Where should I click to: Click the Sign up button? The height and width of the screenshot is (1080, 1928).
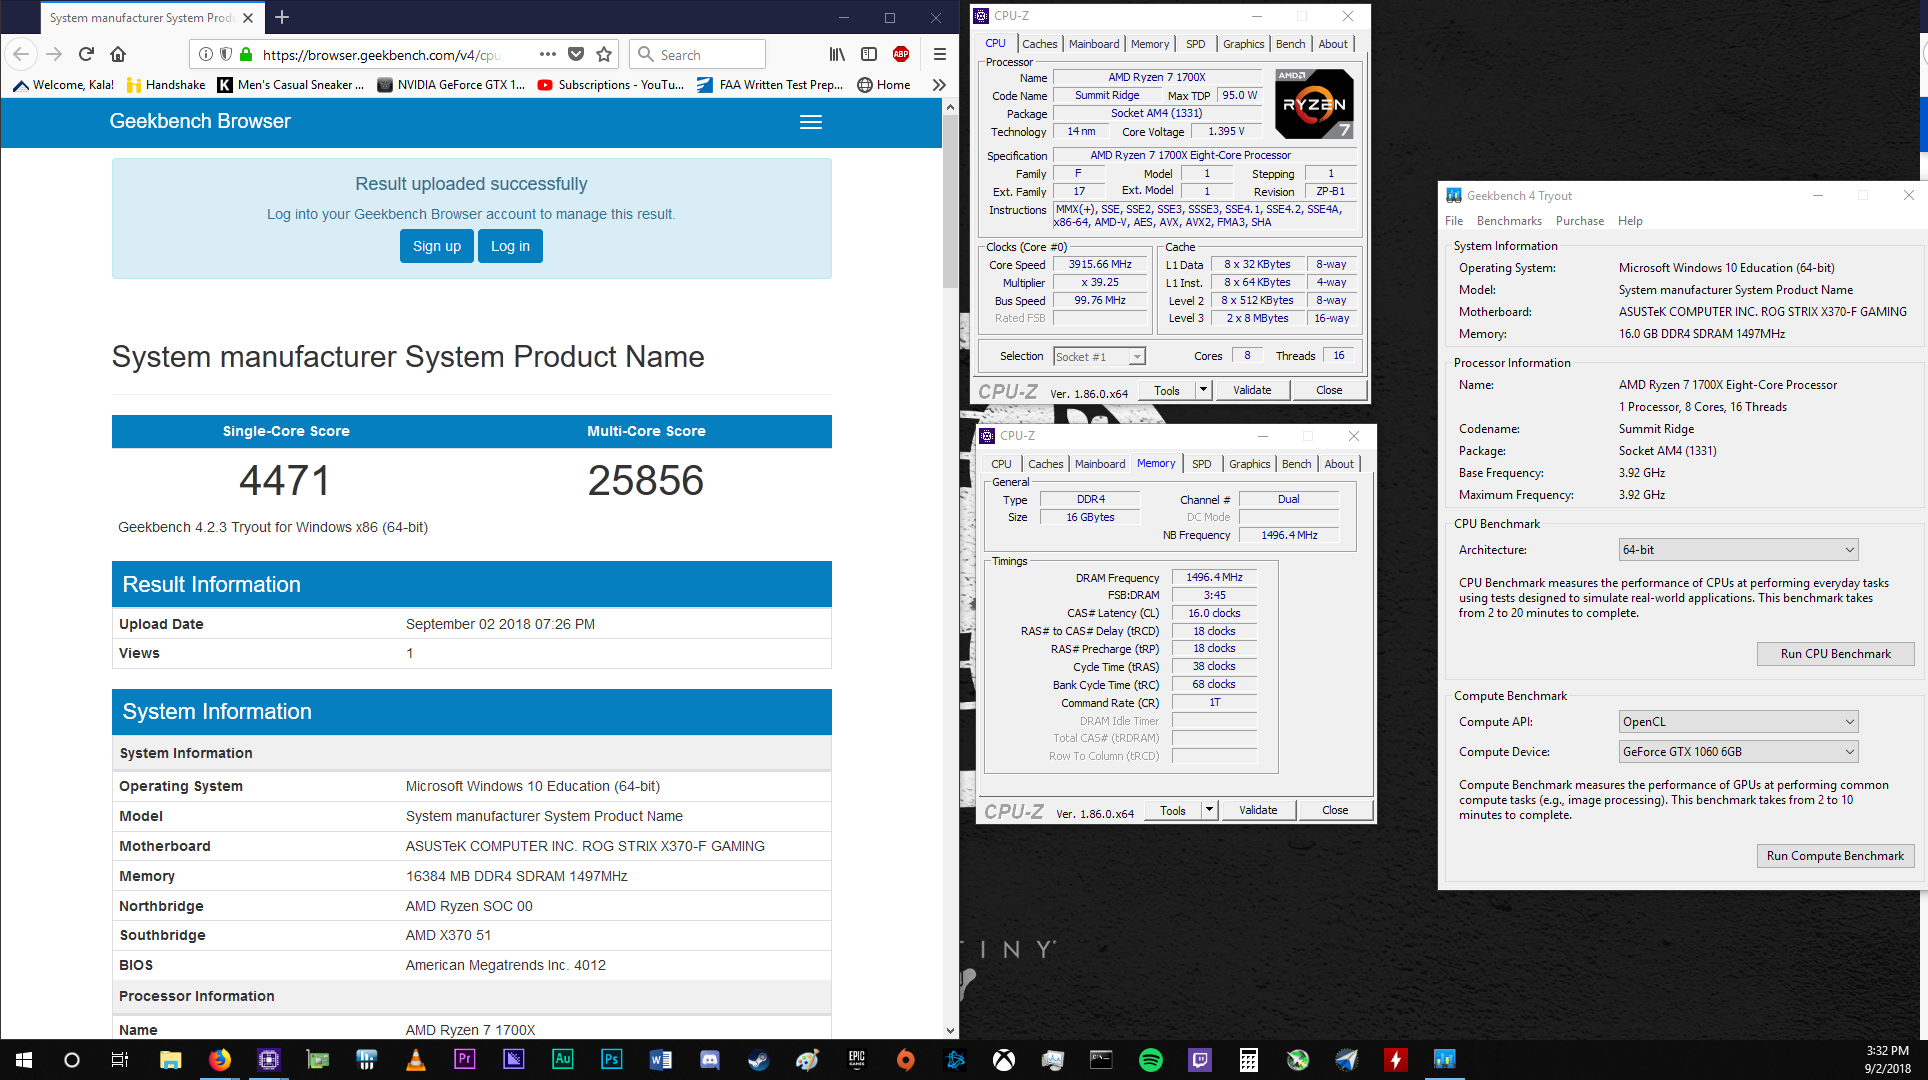(437, 246)
